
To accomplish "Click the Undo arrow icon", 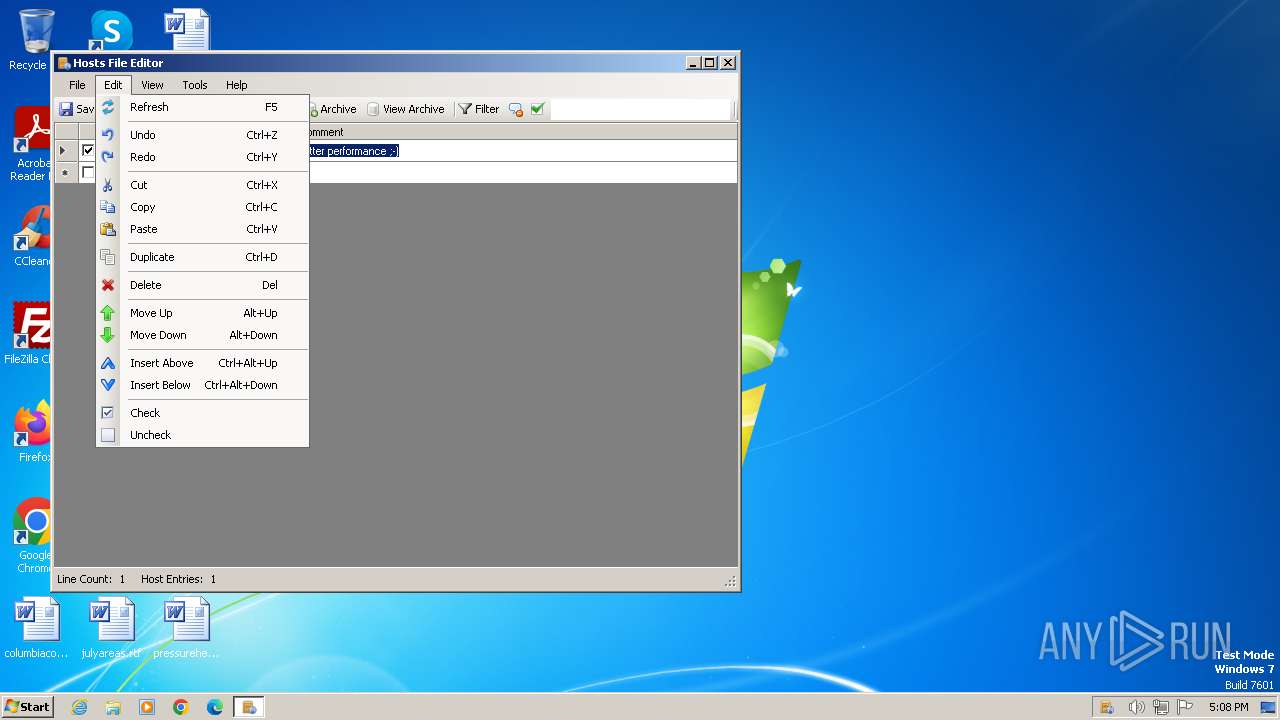I will point(108,135).
